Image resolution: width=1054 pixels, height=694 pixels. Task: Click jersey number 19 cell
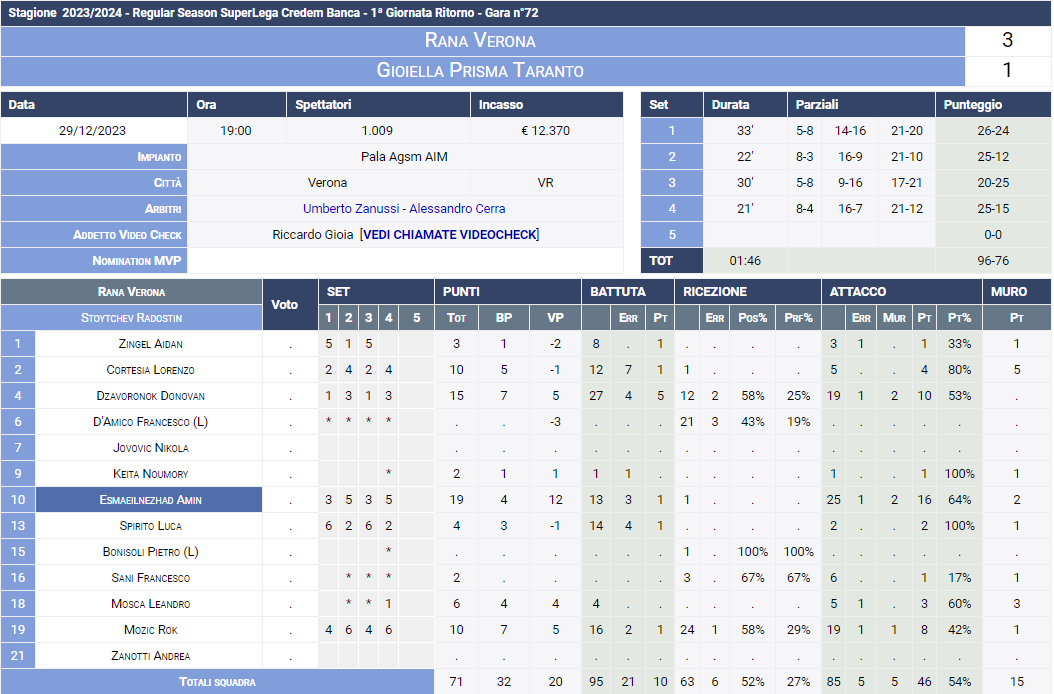[18, 629]
